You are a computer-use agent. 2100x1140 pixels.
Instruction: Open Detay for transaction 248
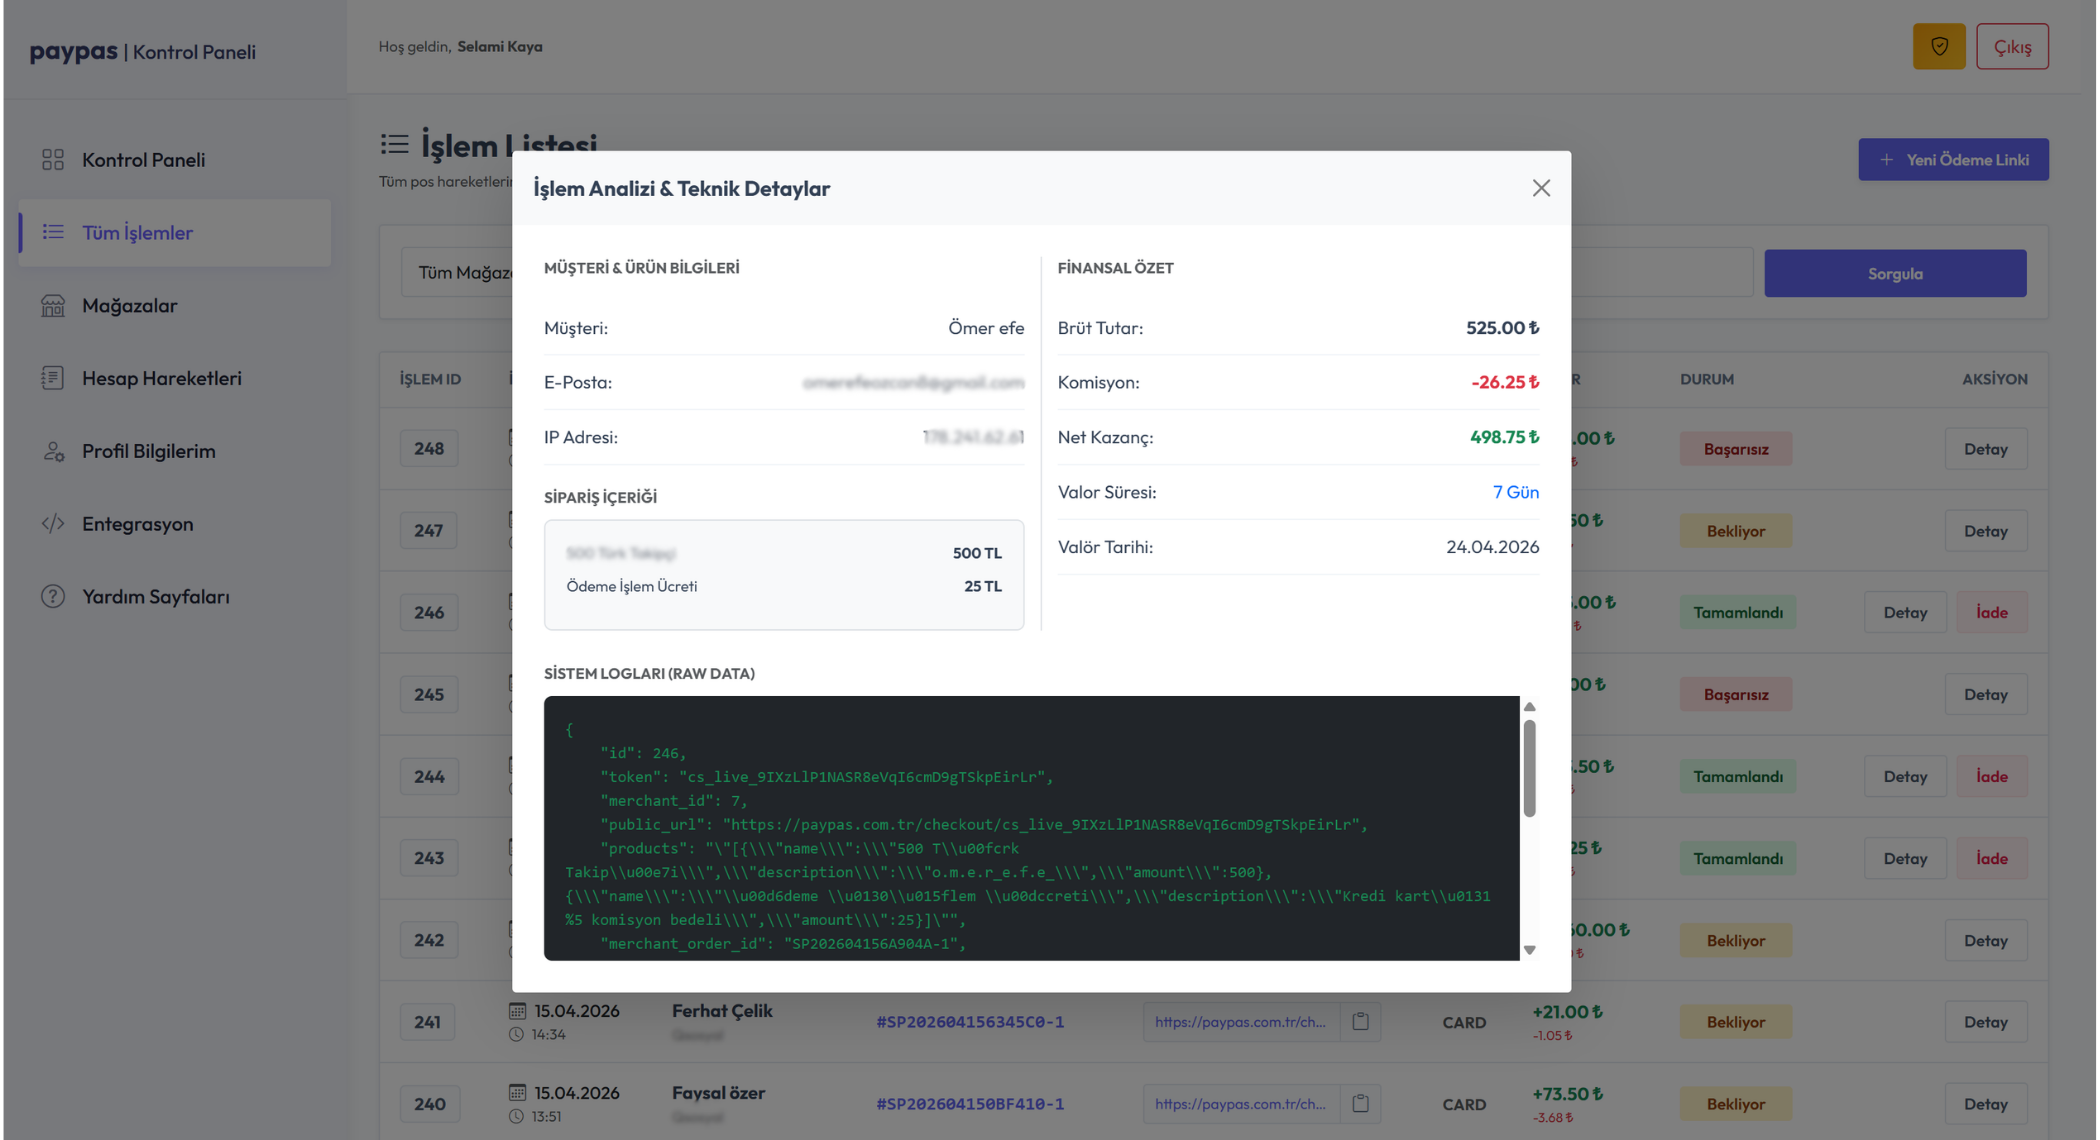(x=1985, y=449)
